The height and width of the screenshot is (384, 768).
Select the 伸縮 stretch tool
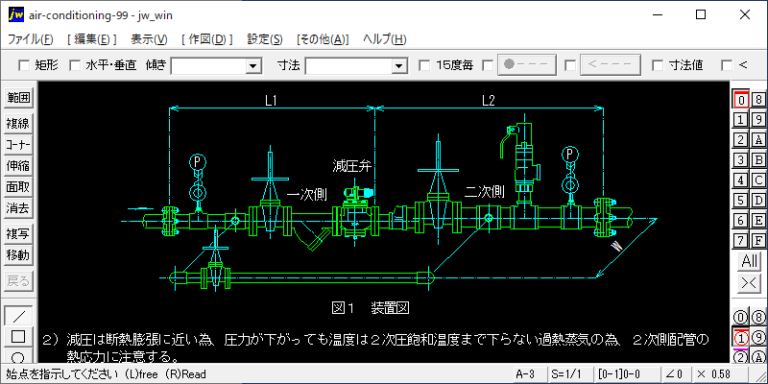tap(18, 166)
